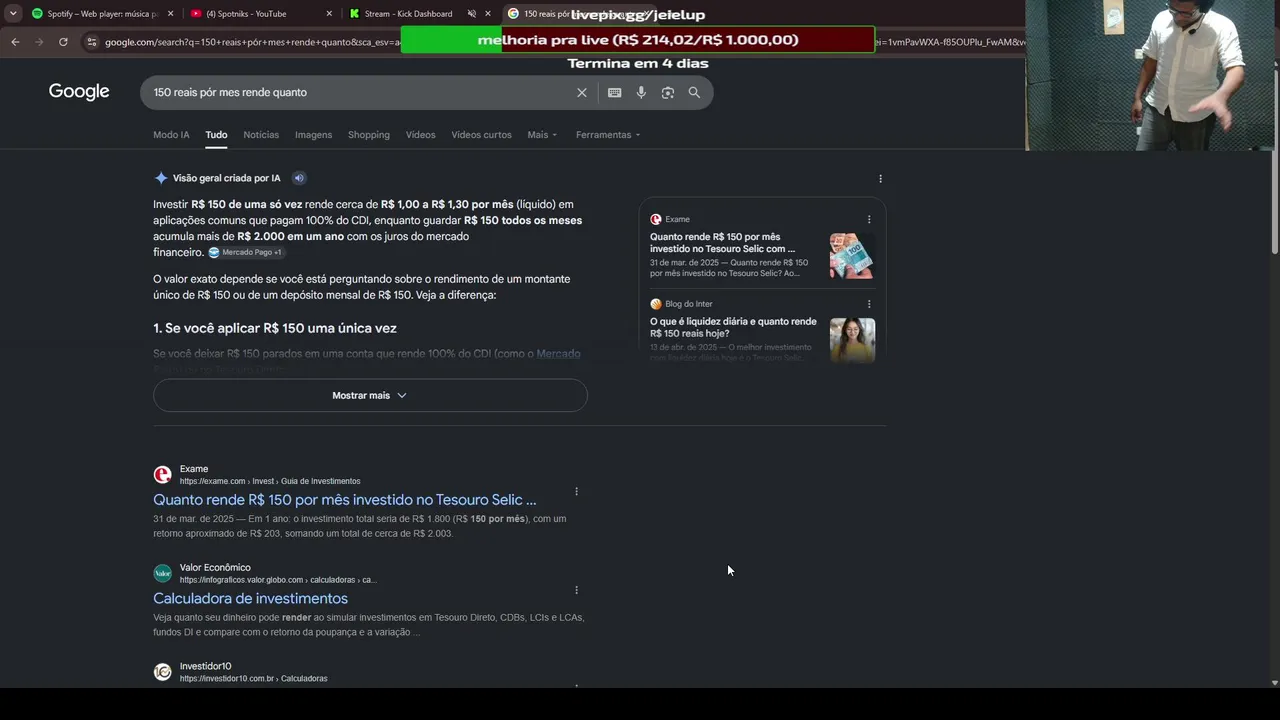
Task: Open the Google logo homepage
Action: [x=79, y=92]
